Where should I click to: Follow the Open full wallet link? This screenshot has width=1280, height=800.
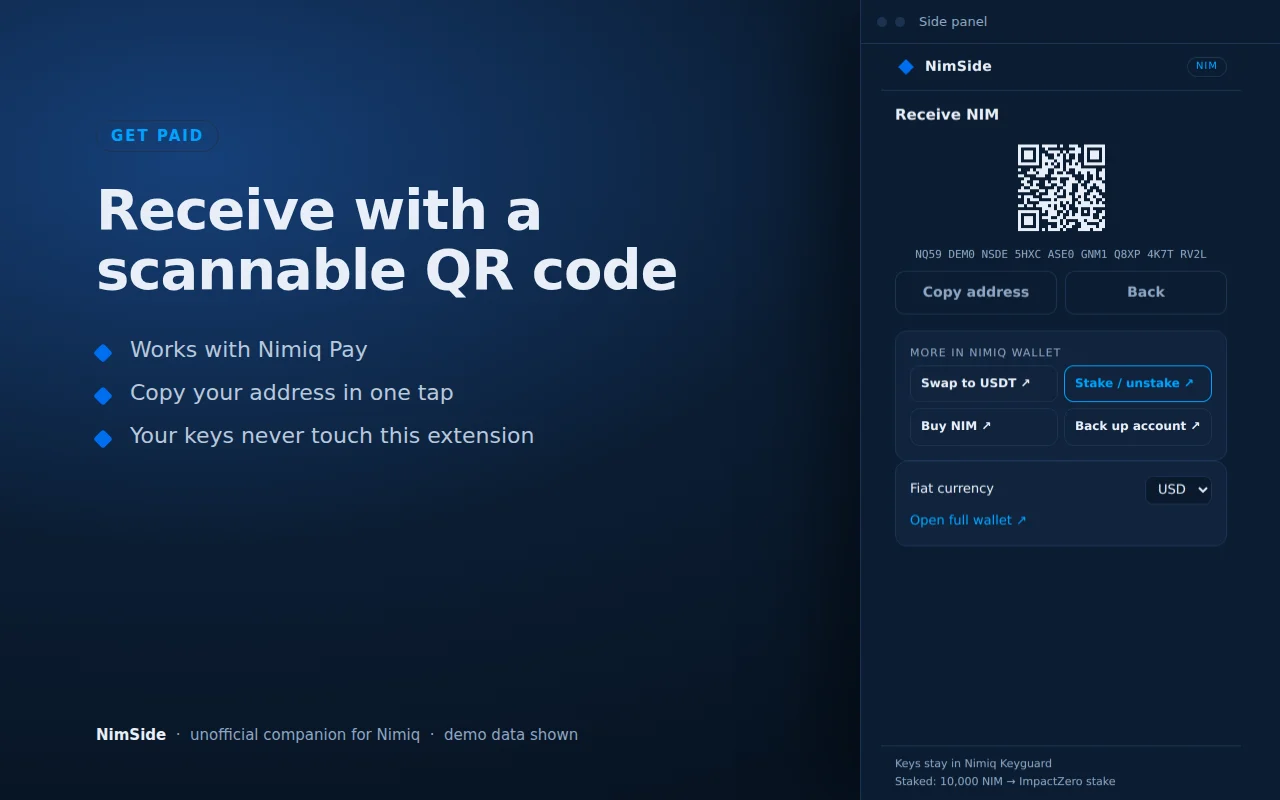[968, 520]
